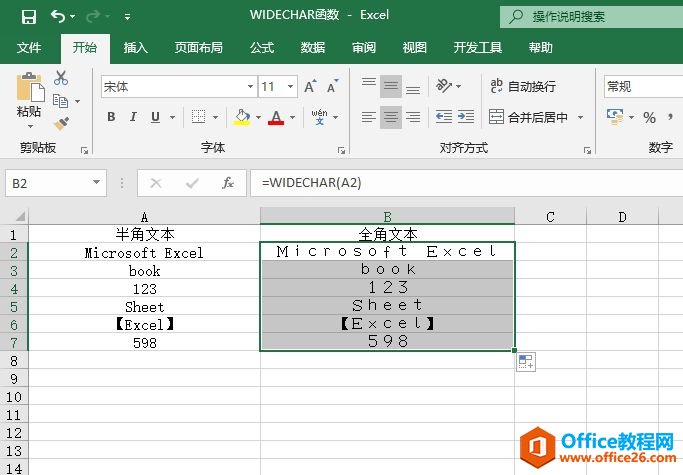Viewport: 683px width, 475px height.
Task: Align text left
Action: (369, 117)
